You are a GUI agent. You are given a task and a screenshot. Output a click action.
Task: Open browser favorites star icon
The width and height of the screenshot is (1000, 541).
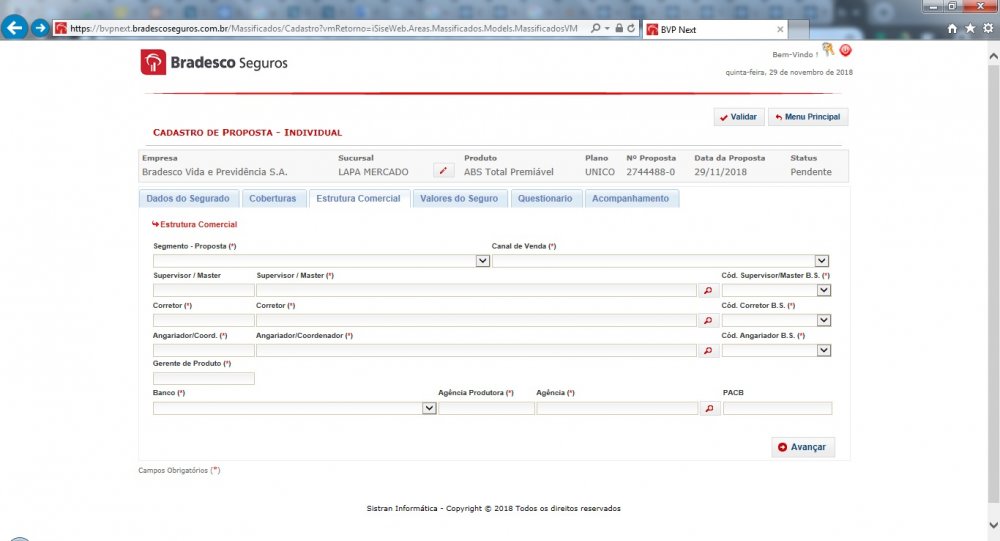point(969,29)
